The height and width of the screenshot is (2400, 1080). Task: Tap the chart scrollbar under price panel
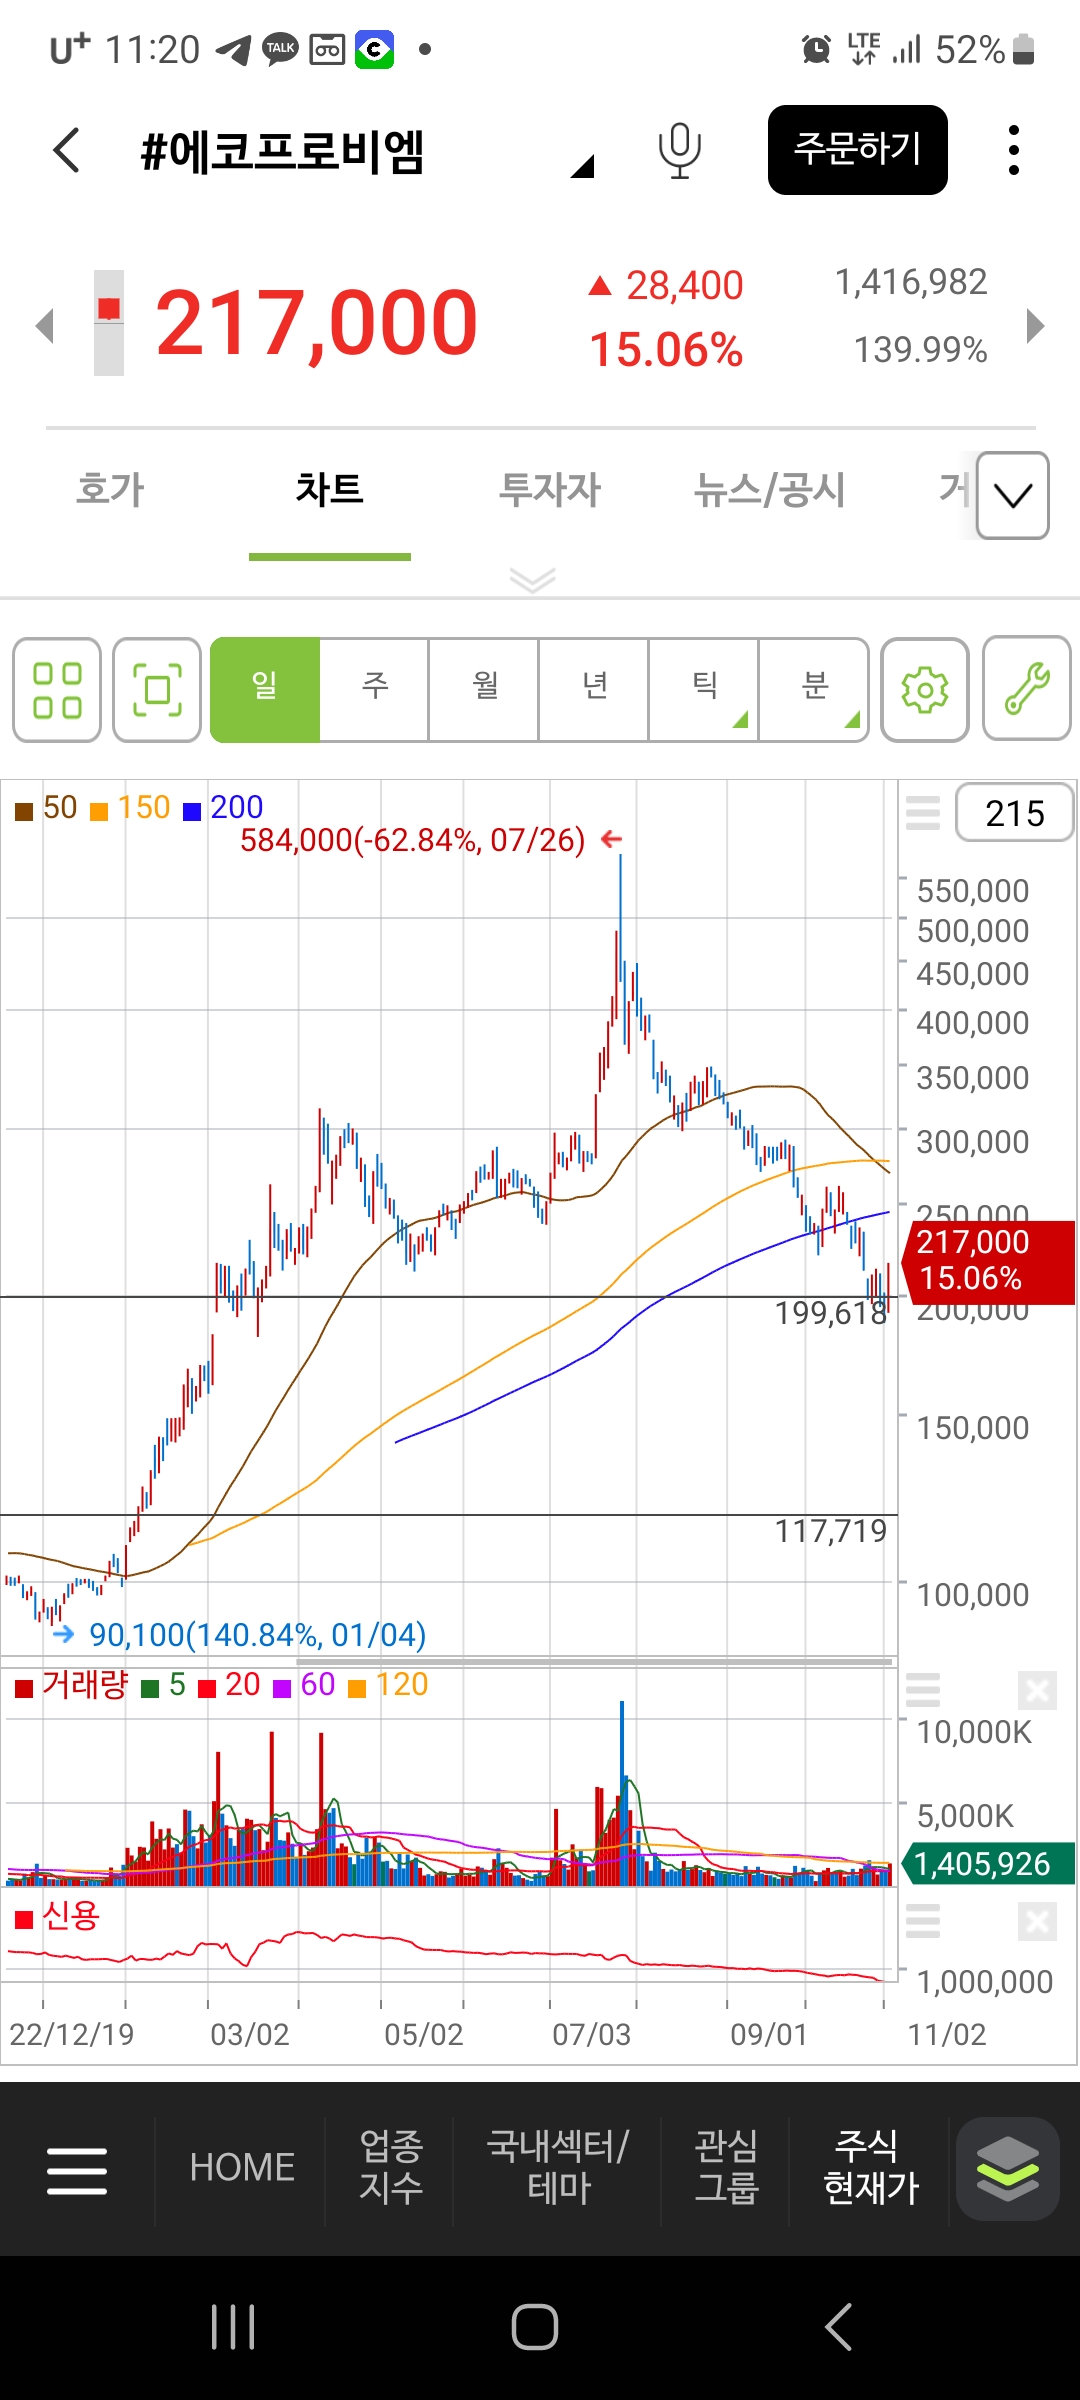(x=594, y=1662)
